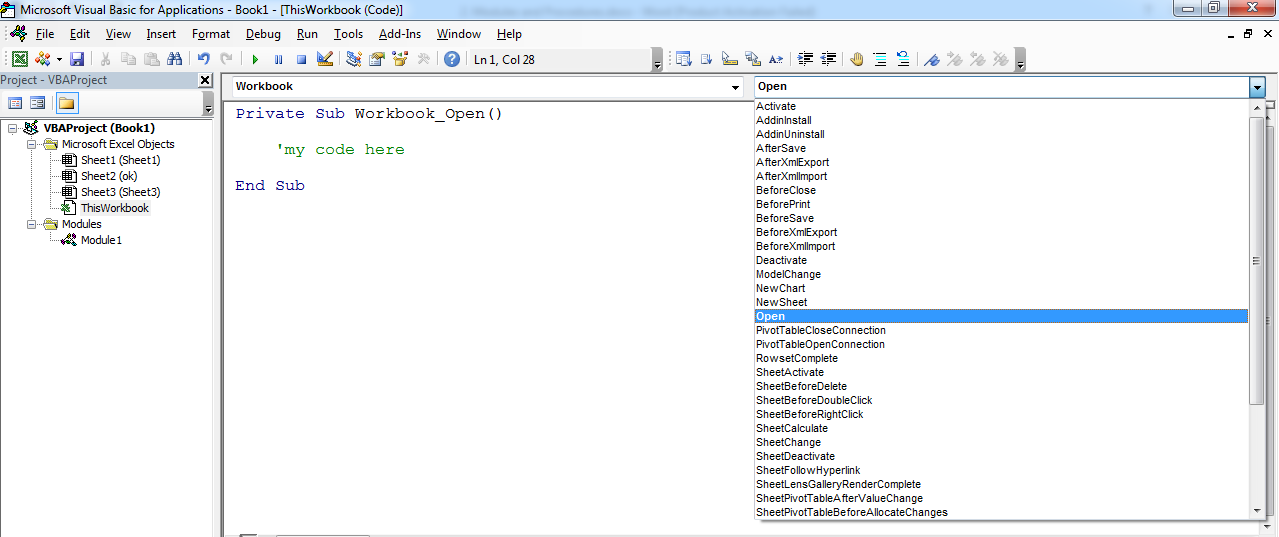Click the Complete Word icon
Image resolution: width=1279 pixels, height=537 pixels.
tap(776, 59)
